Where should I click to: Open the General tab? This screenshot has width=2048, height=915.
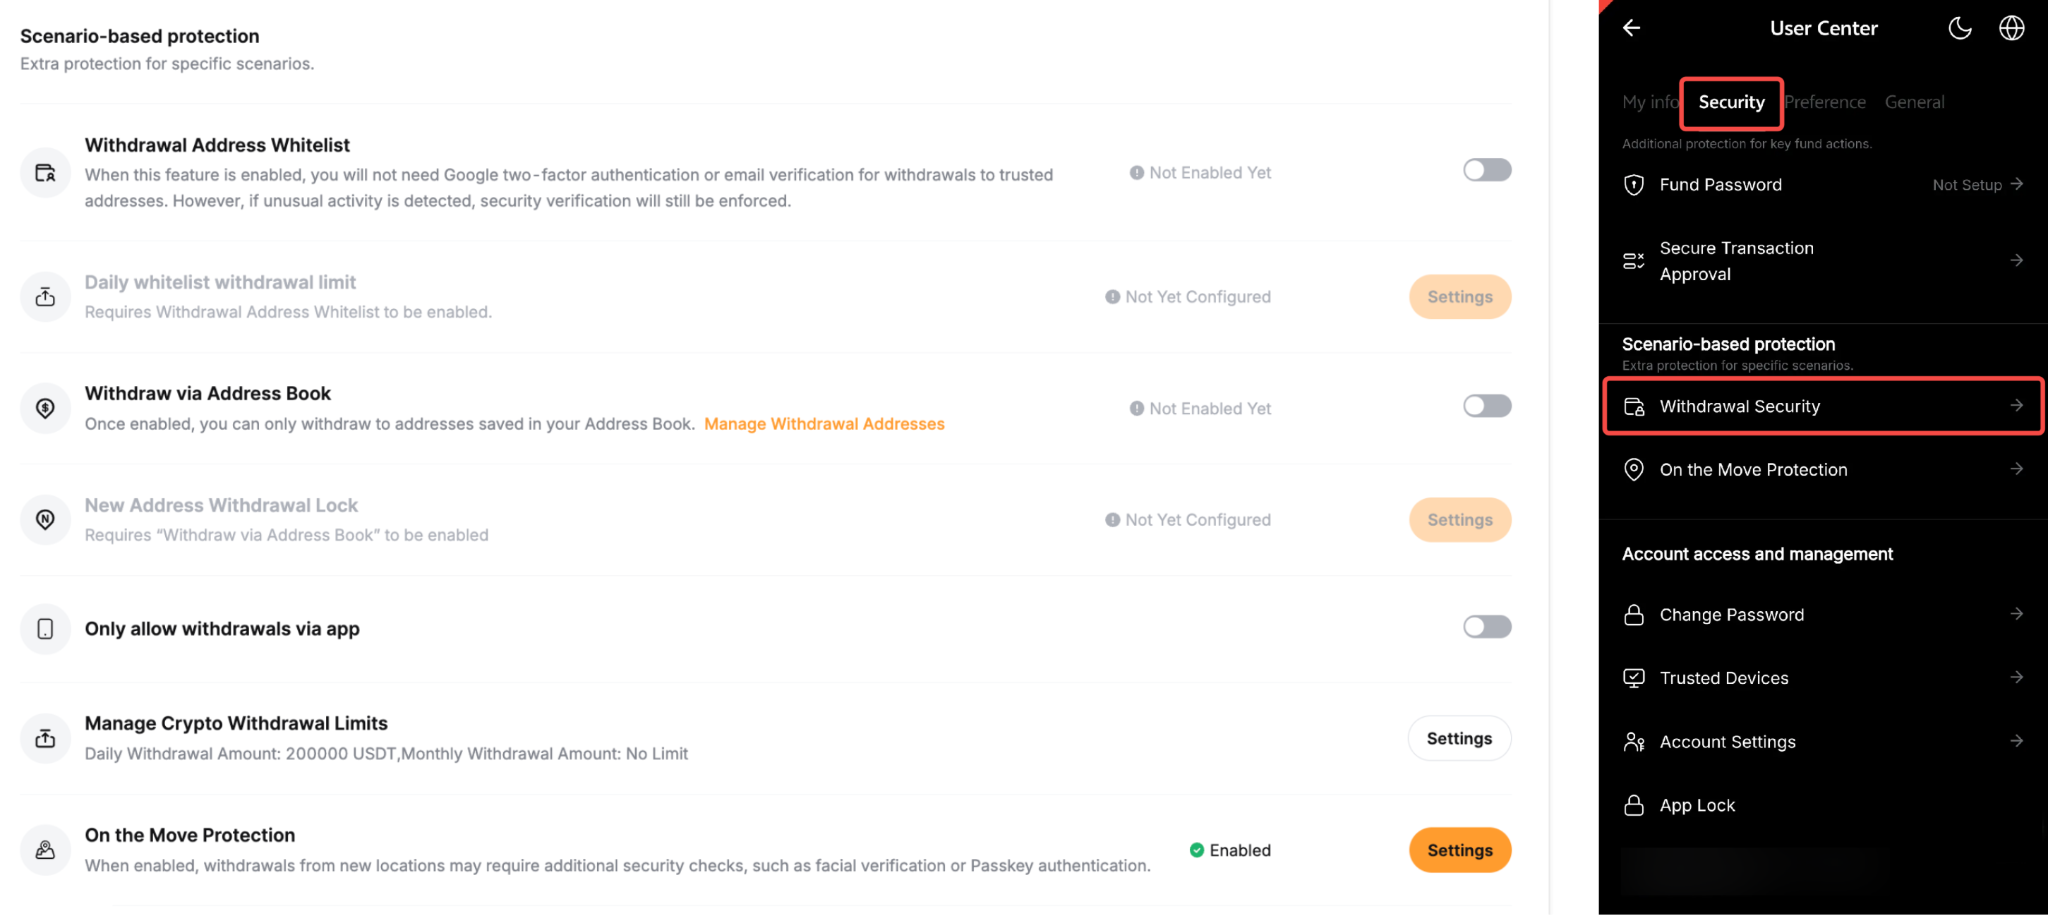pos(1915,102)
